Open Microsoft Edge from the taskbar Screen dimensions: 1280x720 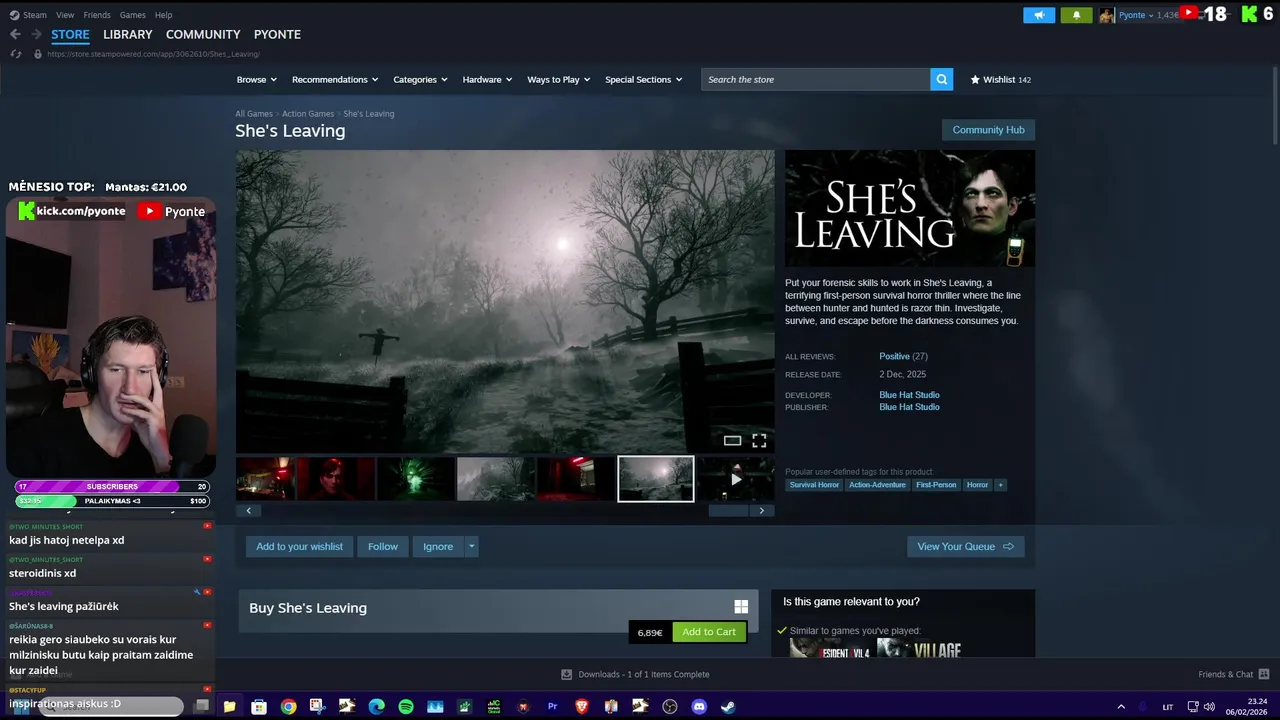click(376, 706)
